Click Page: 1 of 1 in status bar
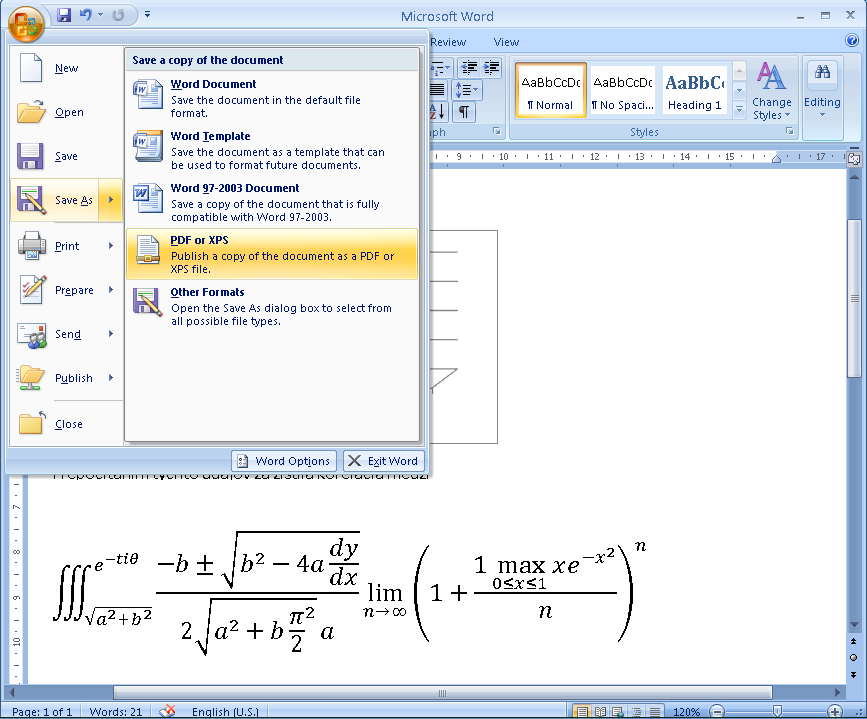 coord(42,711)
